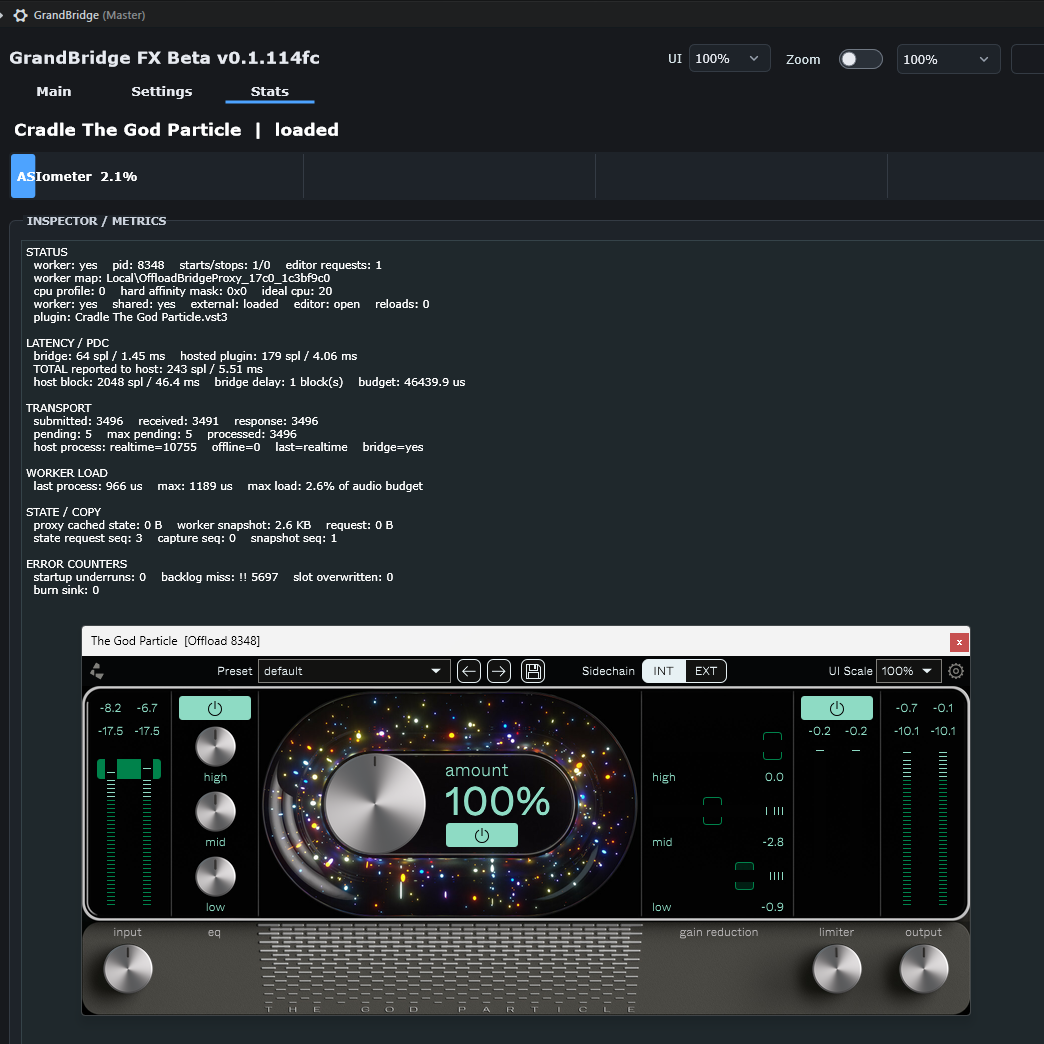This screenshot has height=1044, width=1044.
Task: Click 'worker map: Local\OffloadBridgeProxy' line
Action: 182,278
